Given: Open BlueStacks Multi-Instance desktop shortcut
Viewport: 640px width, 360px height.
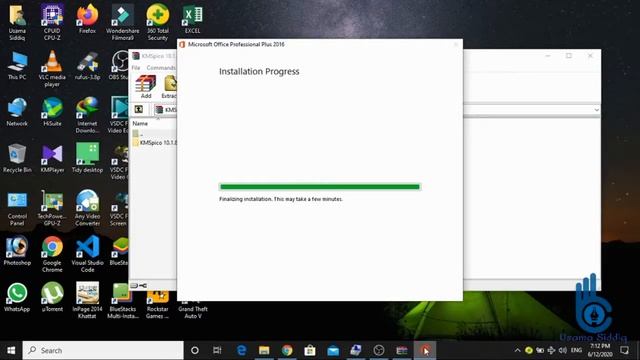Looking at the screenshot, I should (122, 301).
